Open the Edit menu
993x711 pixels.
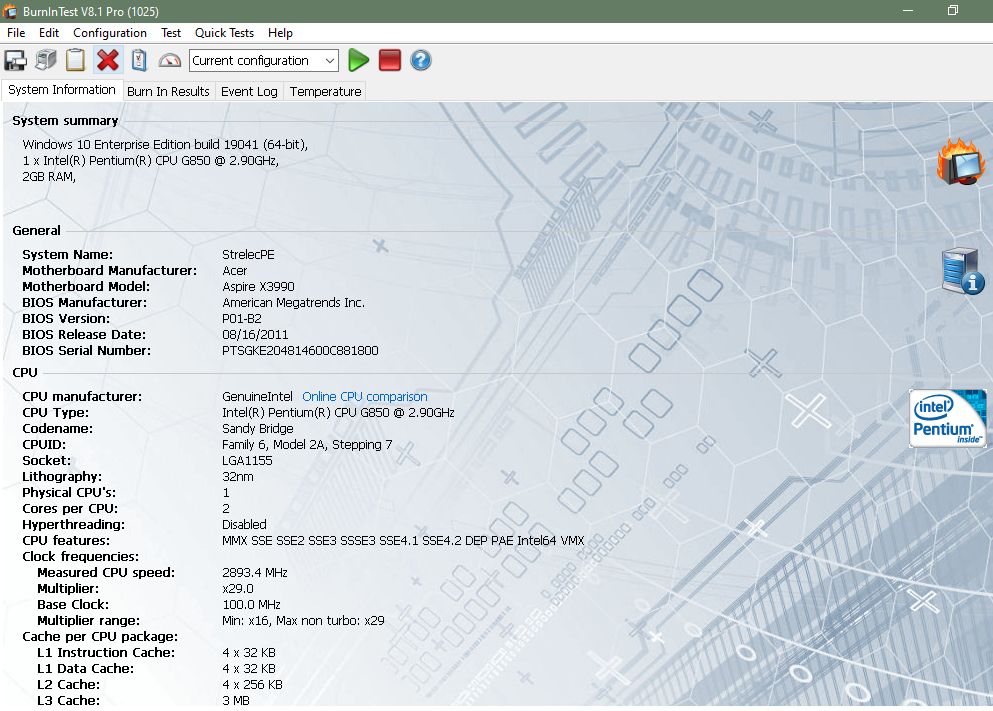49,33
